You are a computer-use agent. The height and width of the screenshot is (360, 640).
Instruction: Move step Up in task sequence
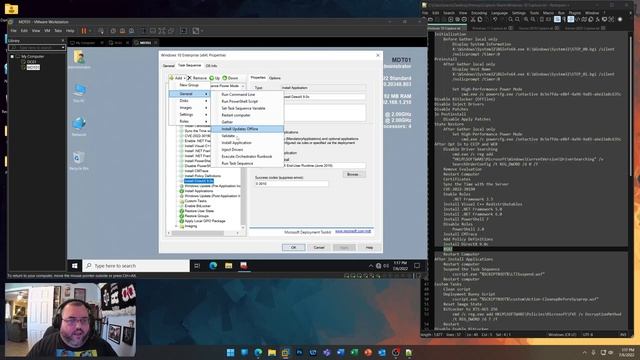point(215,78)
